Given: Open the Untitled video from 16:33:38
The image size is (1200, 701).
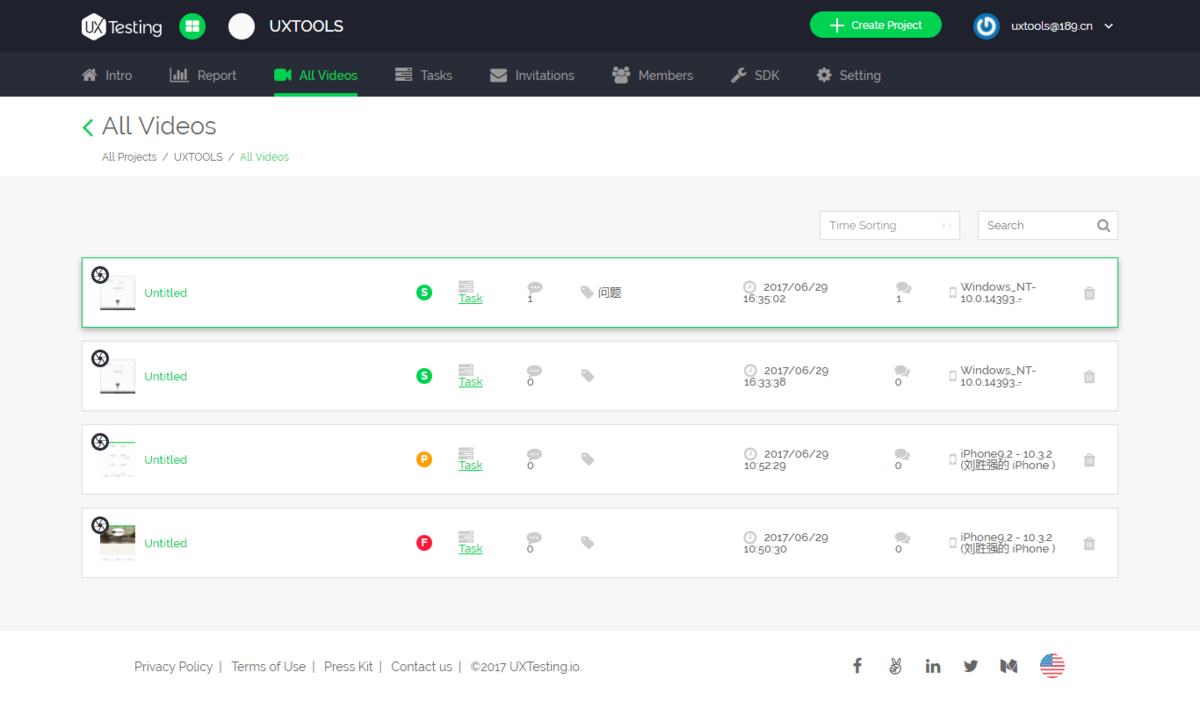Looking at the screenshot, I should [x=166, y=376].
